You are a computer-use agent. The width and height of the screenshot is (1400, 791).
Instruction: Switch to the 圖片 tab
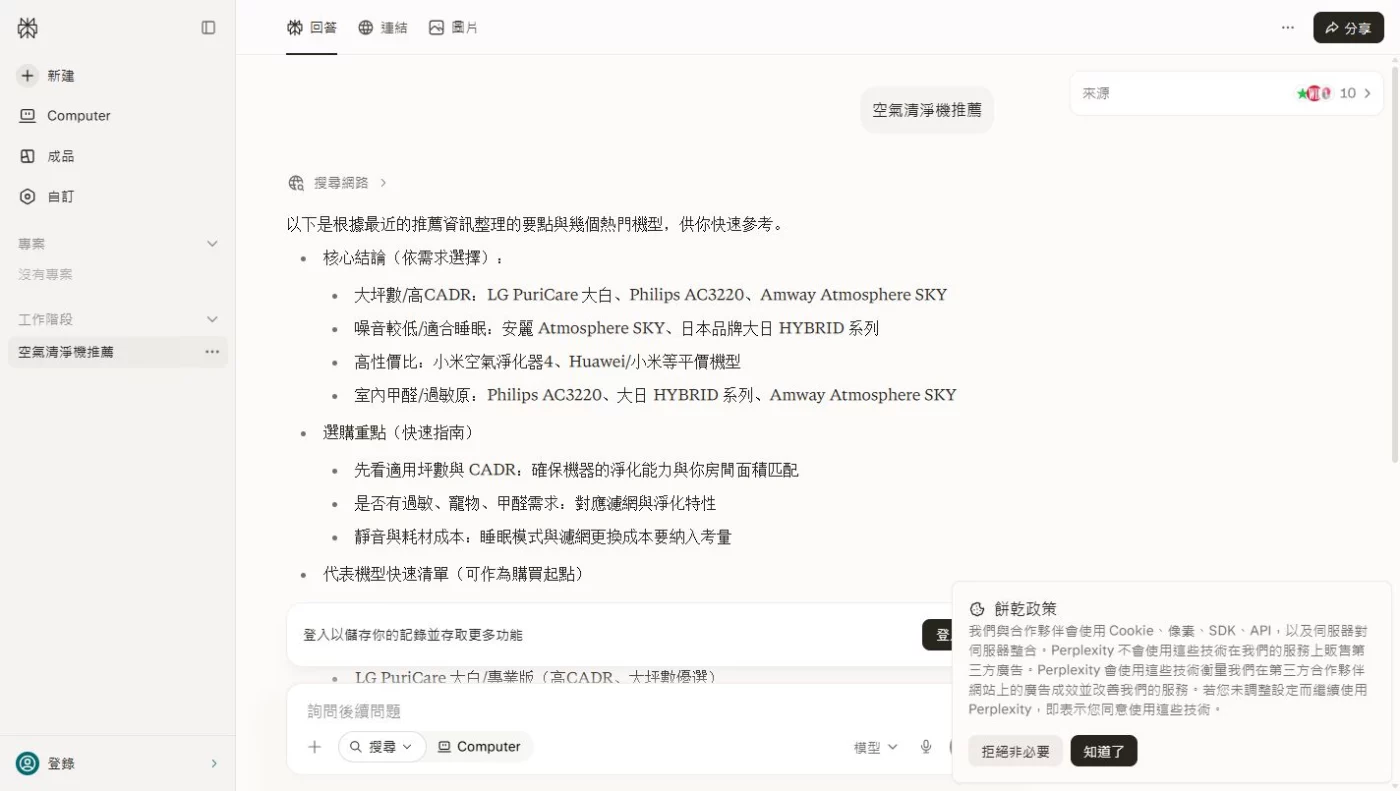tap(453, 28)
